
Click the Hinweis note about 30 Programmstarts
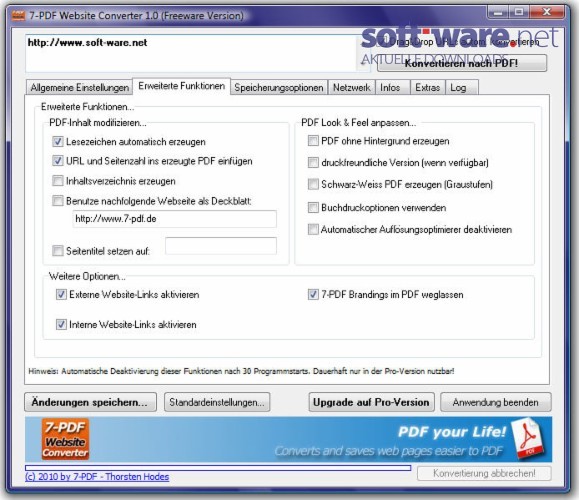241,371
